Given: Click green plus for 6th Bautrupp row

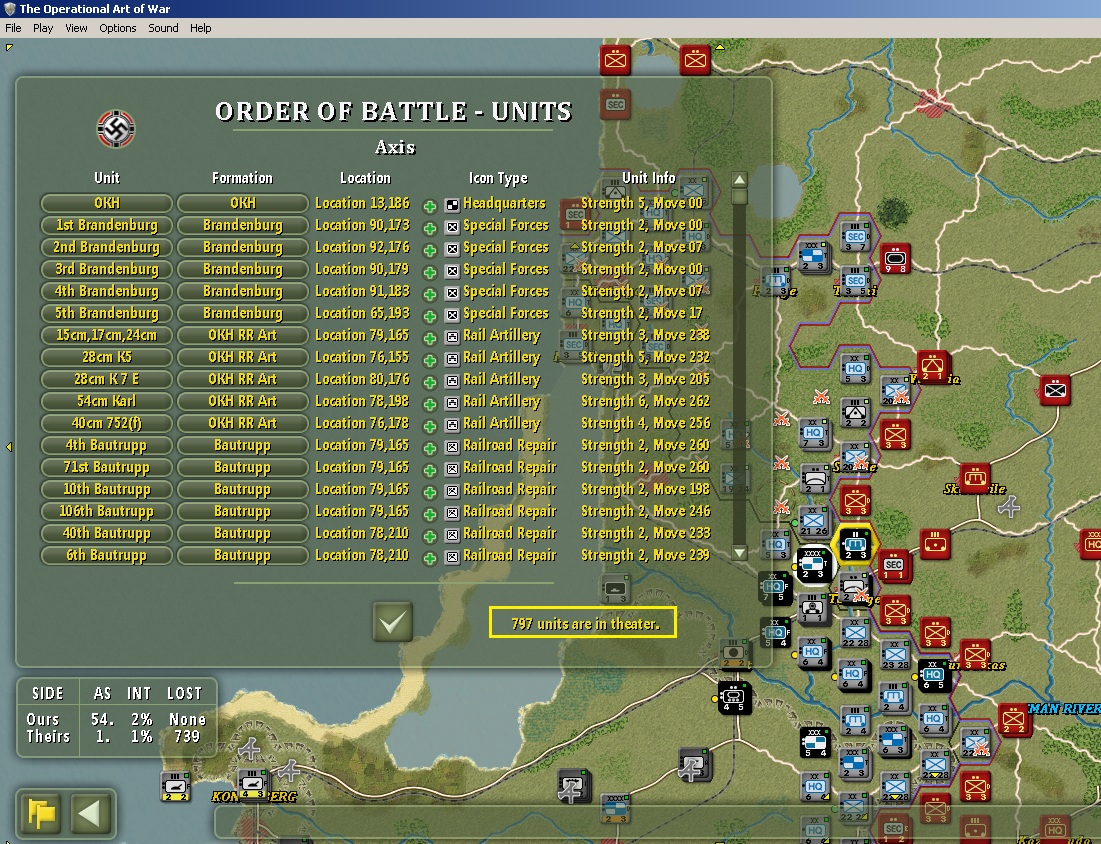Looking at the screenshot, I should pyautogui.click(x=430, y=558).
